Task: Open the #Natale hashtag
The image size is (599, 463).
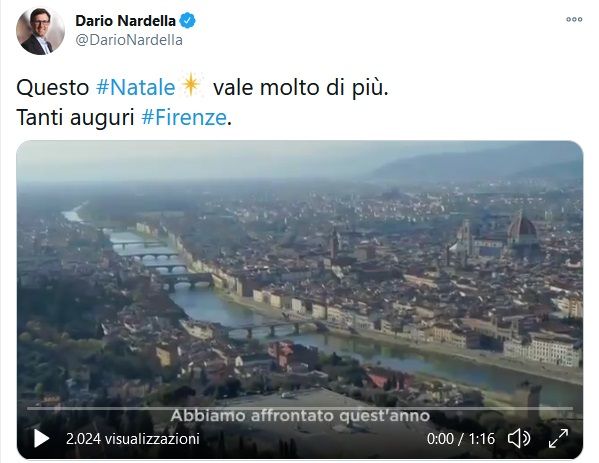Action: (x=136, y=87)
